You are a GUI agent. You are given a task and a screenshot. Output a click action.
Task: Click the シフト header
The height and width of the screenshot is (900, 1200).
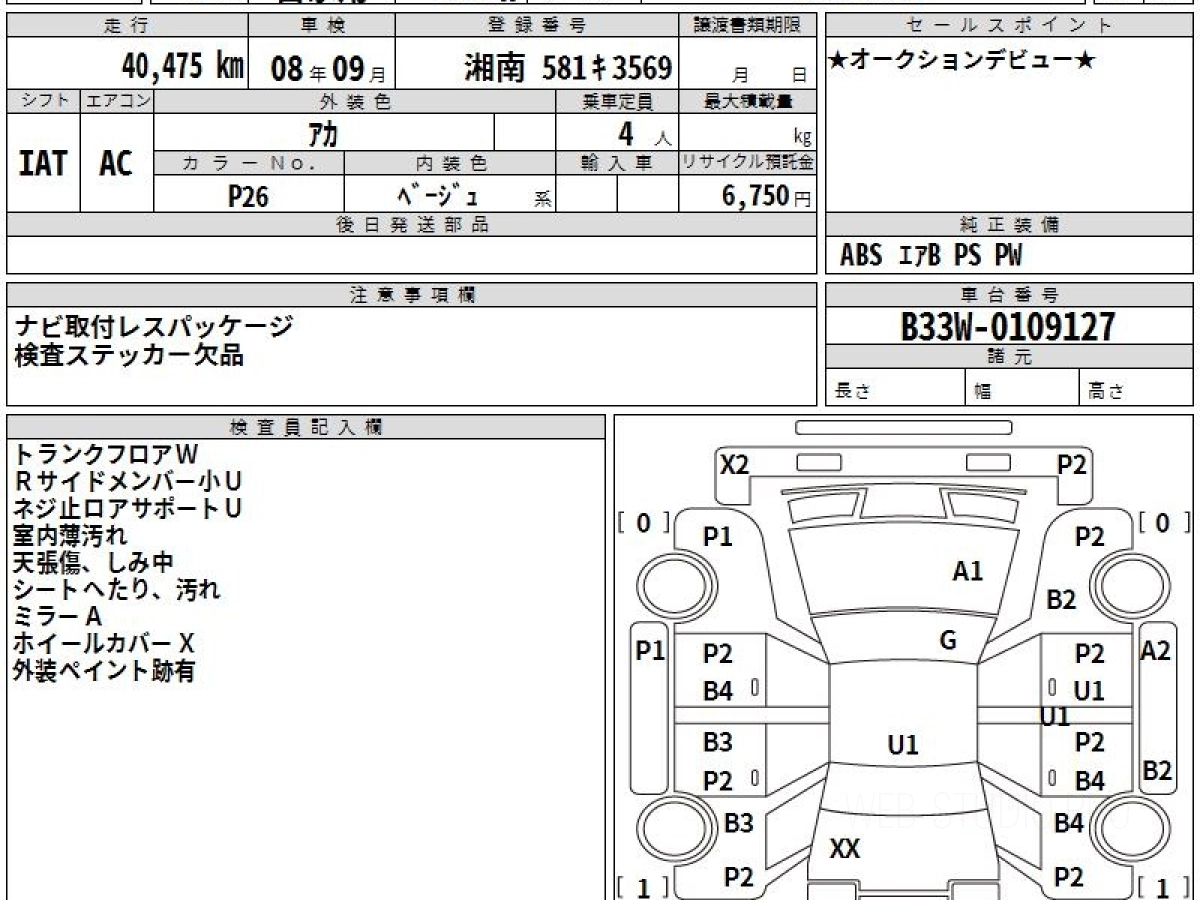click(43, 101)
